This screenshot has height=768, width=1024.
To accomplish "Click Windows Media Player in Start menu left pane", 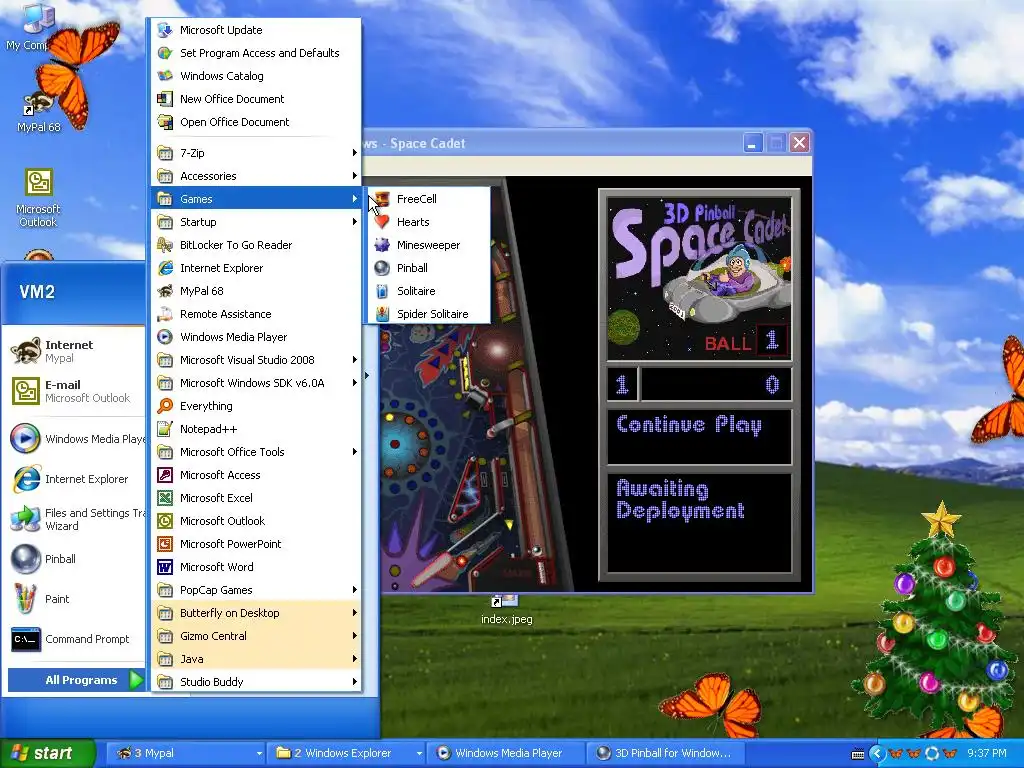I will pyautogui.click(x=74, y=439).
